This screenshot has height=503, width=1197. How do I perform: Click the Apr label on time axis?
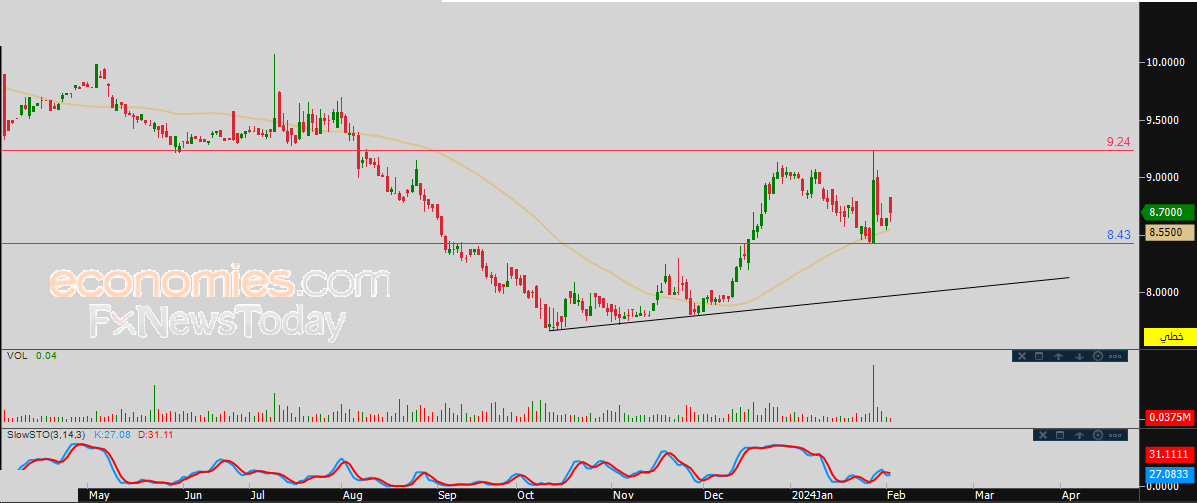pos(1071,495)
